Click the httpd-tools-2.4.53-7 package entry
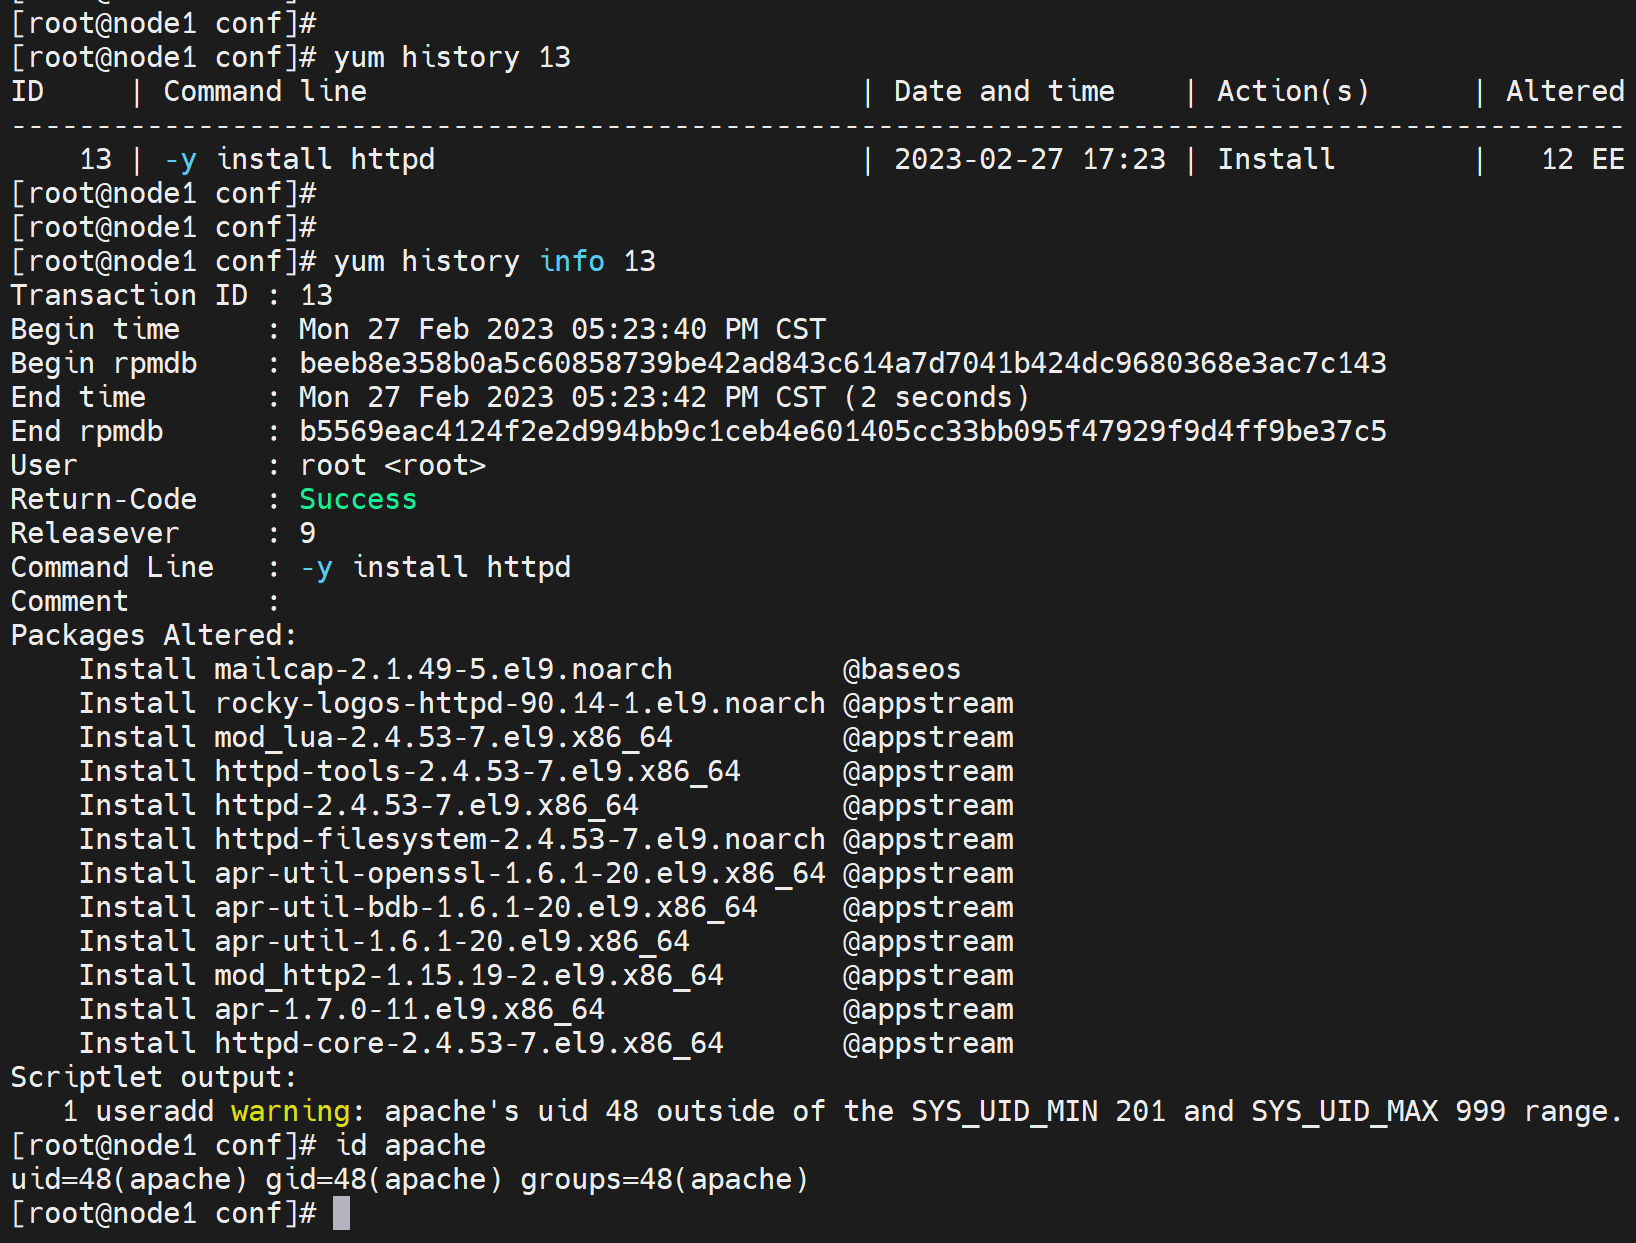The width and height of the screenshot is (1636, 1243). click(x=477, y=771)
